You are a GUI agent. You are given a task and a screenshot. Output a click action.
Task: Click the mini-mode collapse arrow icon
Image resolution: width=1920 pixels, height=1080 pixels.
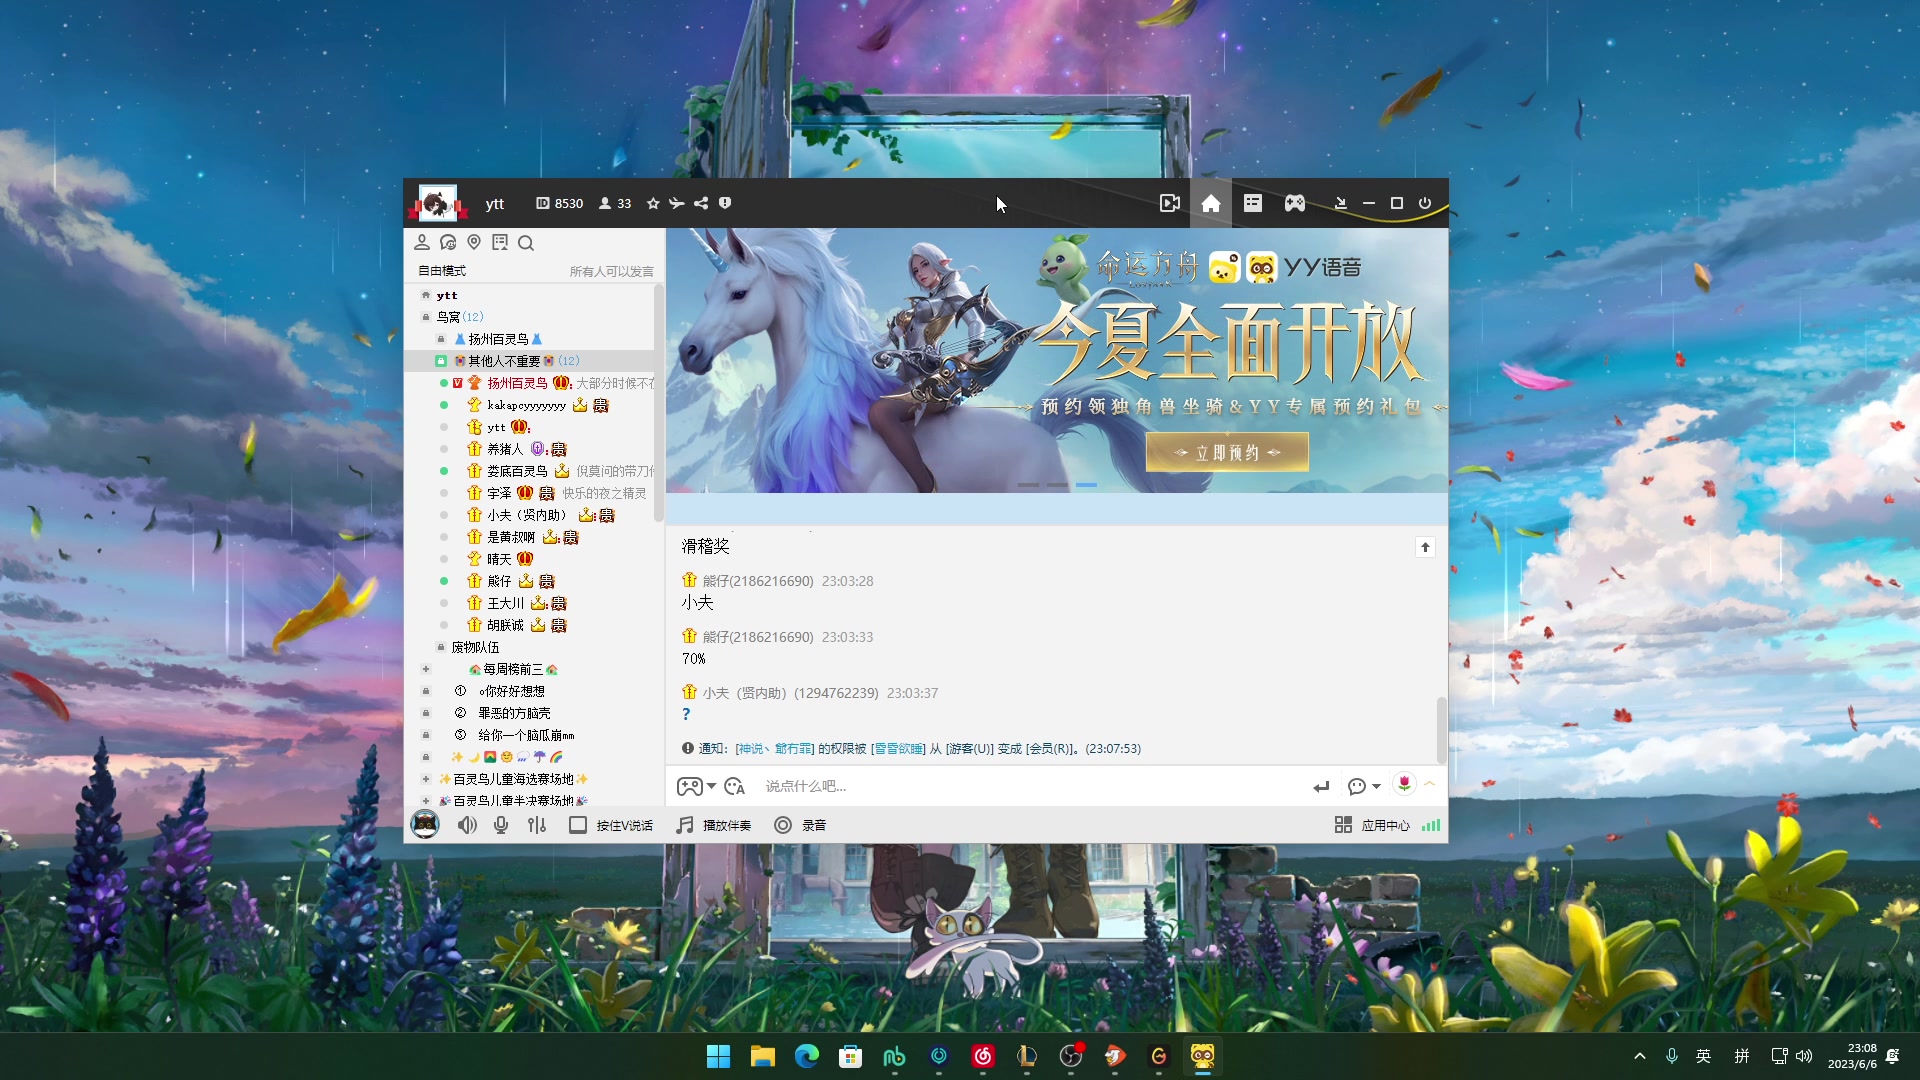pos(1341,203)
